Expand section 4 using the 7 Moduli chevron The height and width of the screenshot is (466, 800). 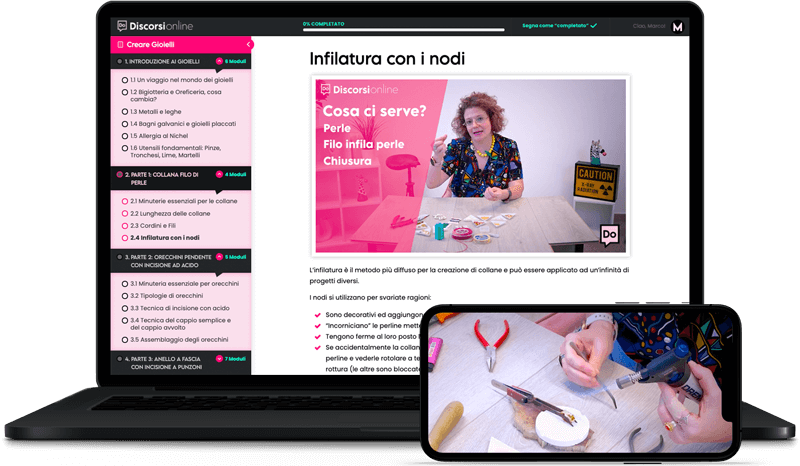coord(219,359)
